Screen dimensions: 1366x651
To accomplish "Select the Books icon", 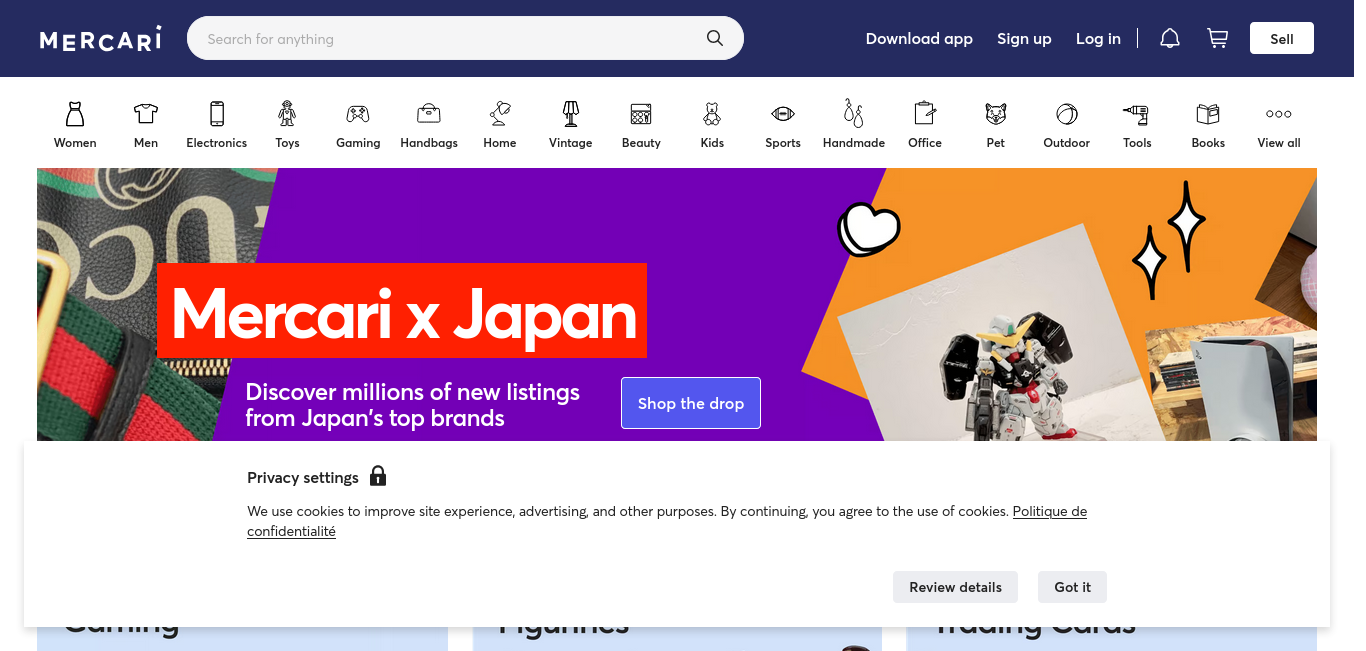I will tap(1208, 113).
